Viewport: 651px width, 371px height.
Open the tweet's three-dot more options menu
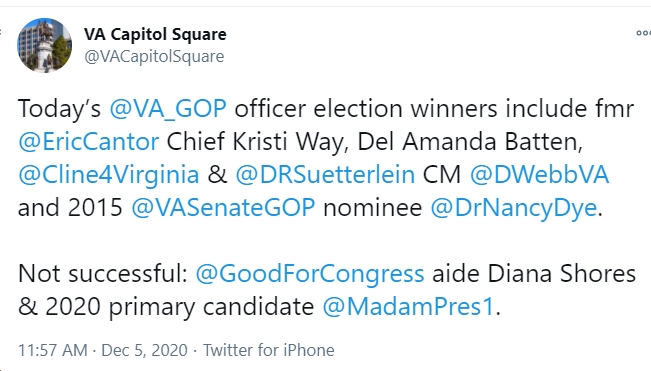(644, 33)
